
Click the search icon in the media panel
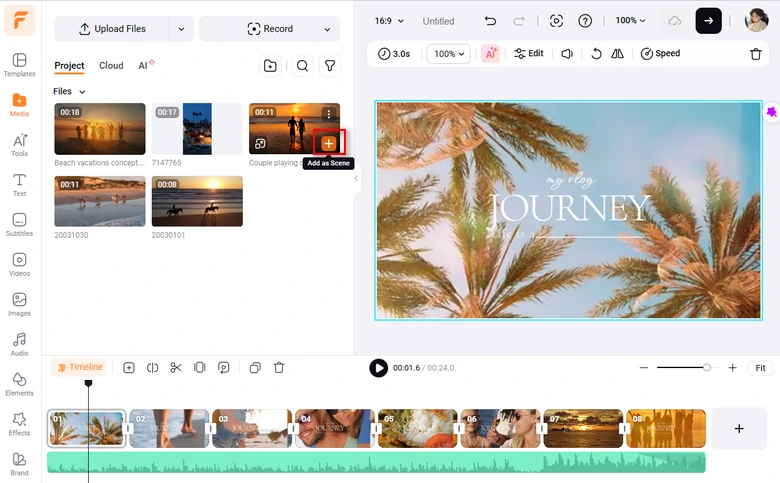pyautogui.click(x=302, y=66)
